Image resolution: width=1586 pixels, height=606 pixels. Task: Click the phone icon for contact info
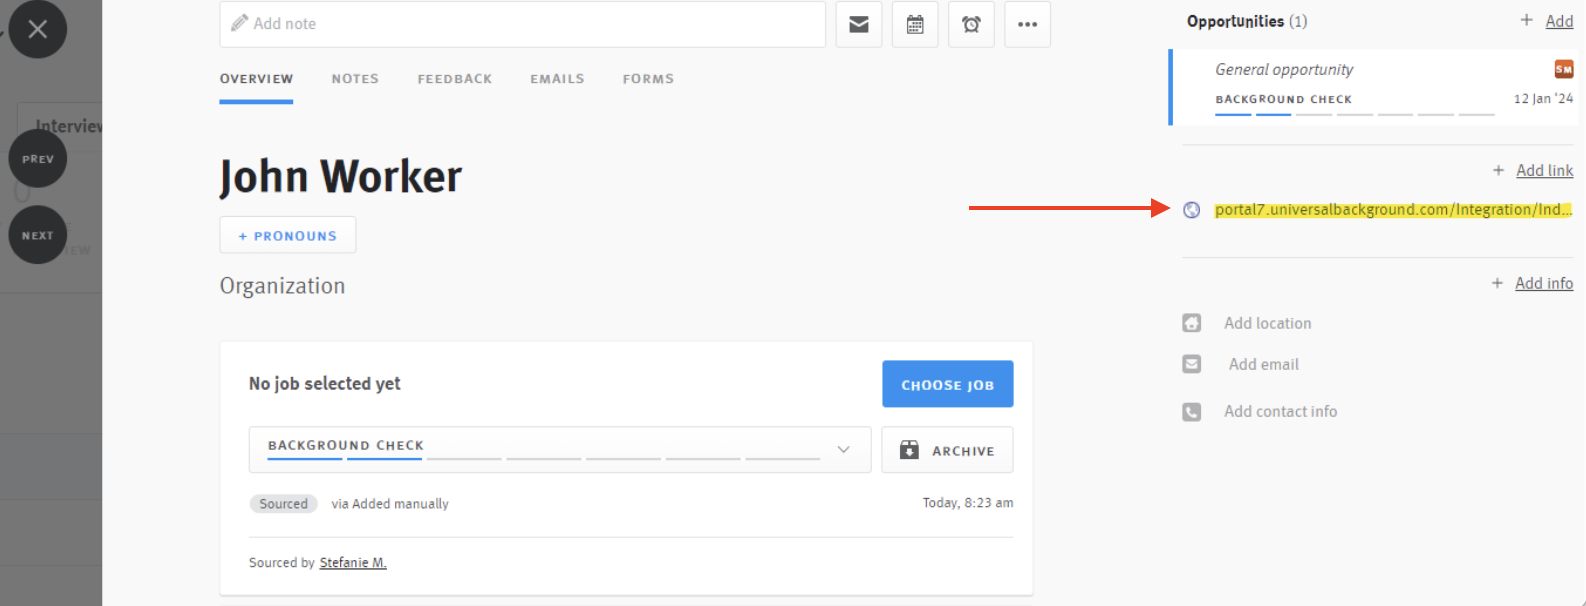[1191, 412]
